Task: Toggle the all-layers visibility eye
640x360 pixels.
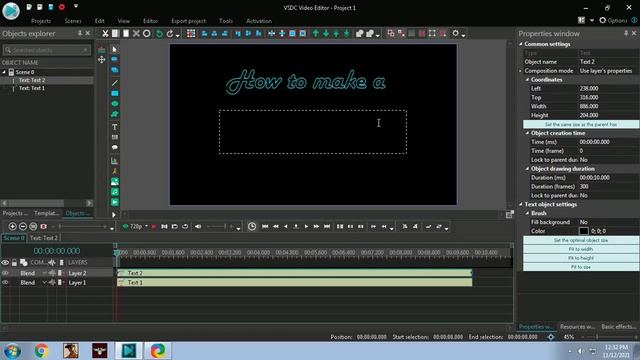Action: click(5, 262)
